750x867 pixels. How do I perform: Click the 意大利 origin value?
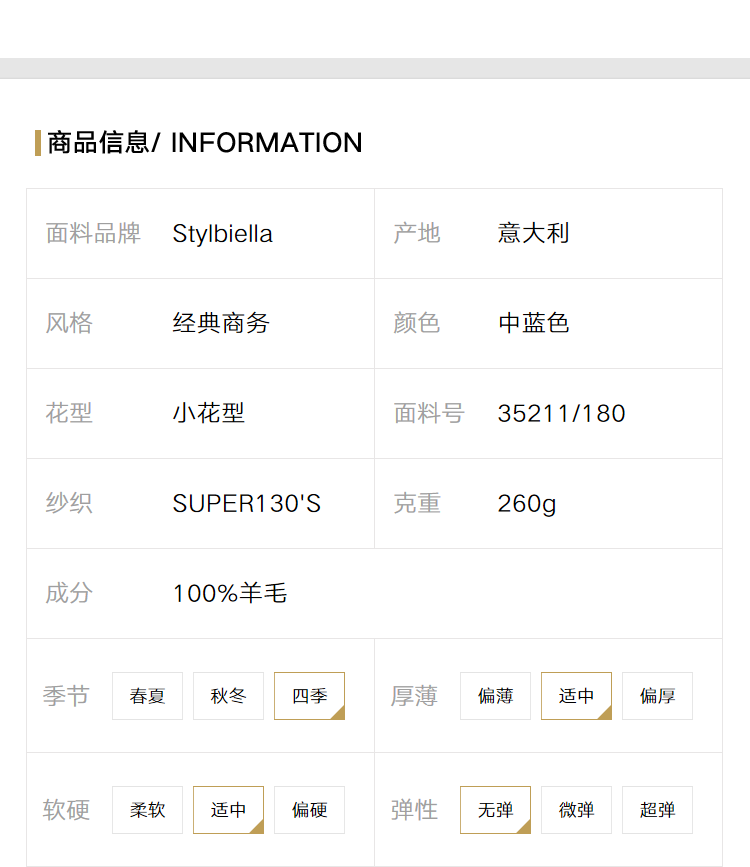(x=533, y=233)
